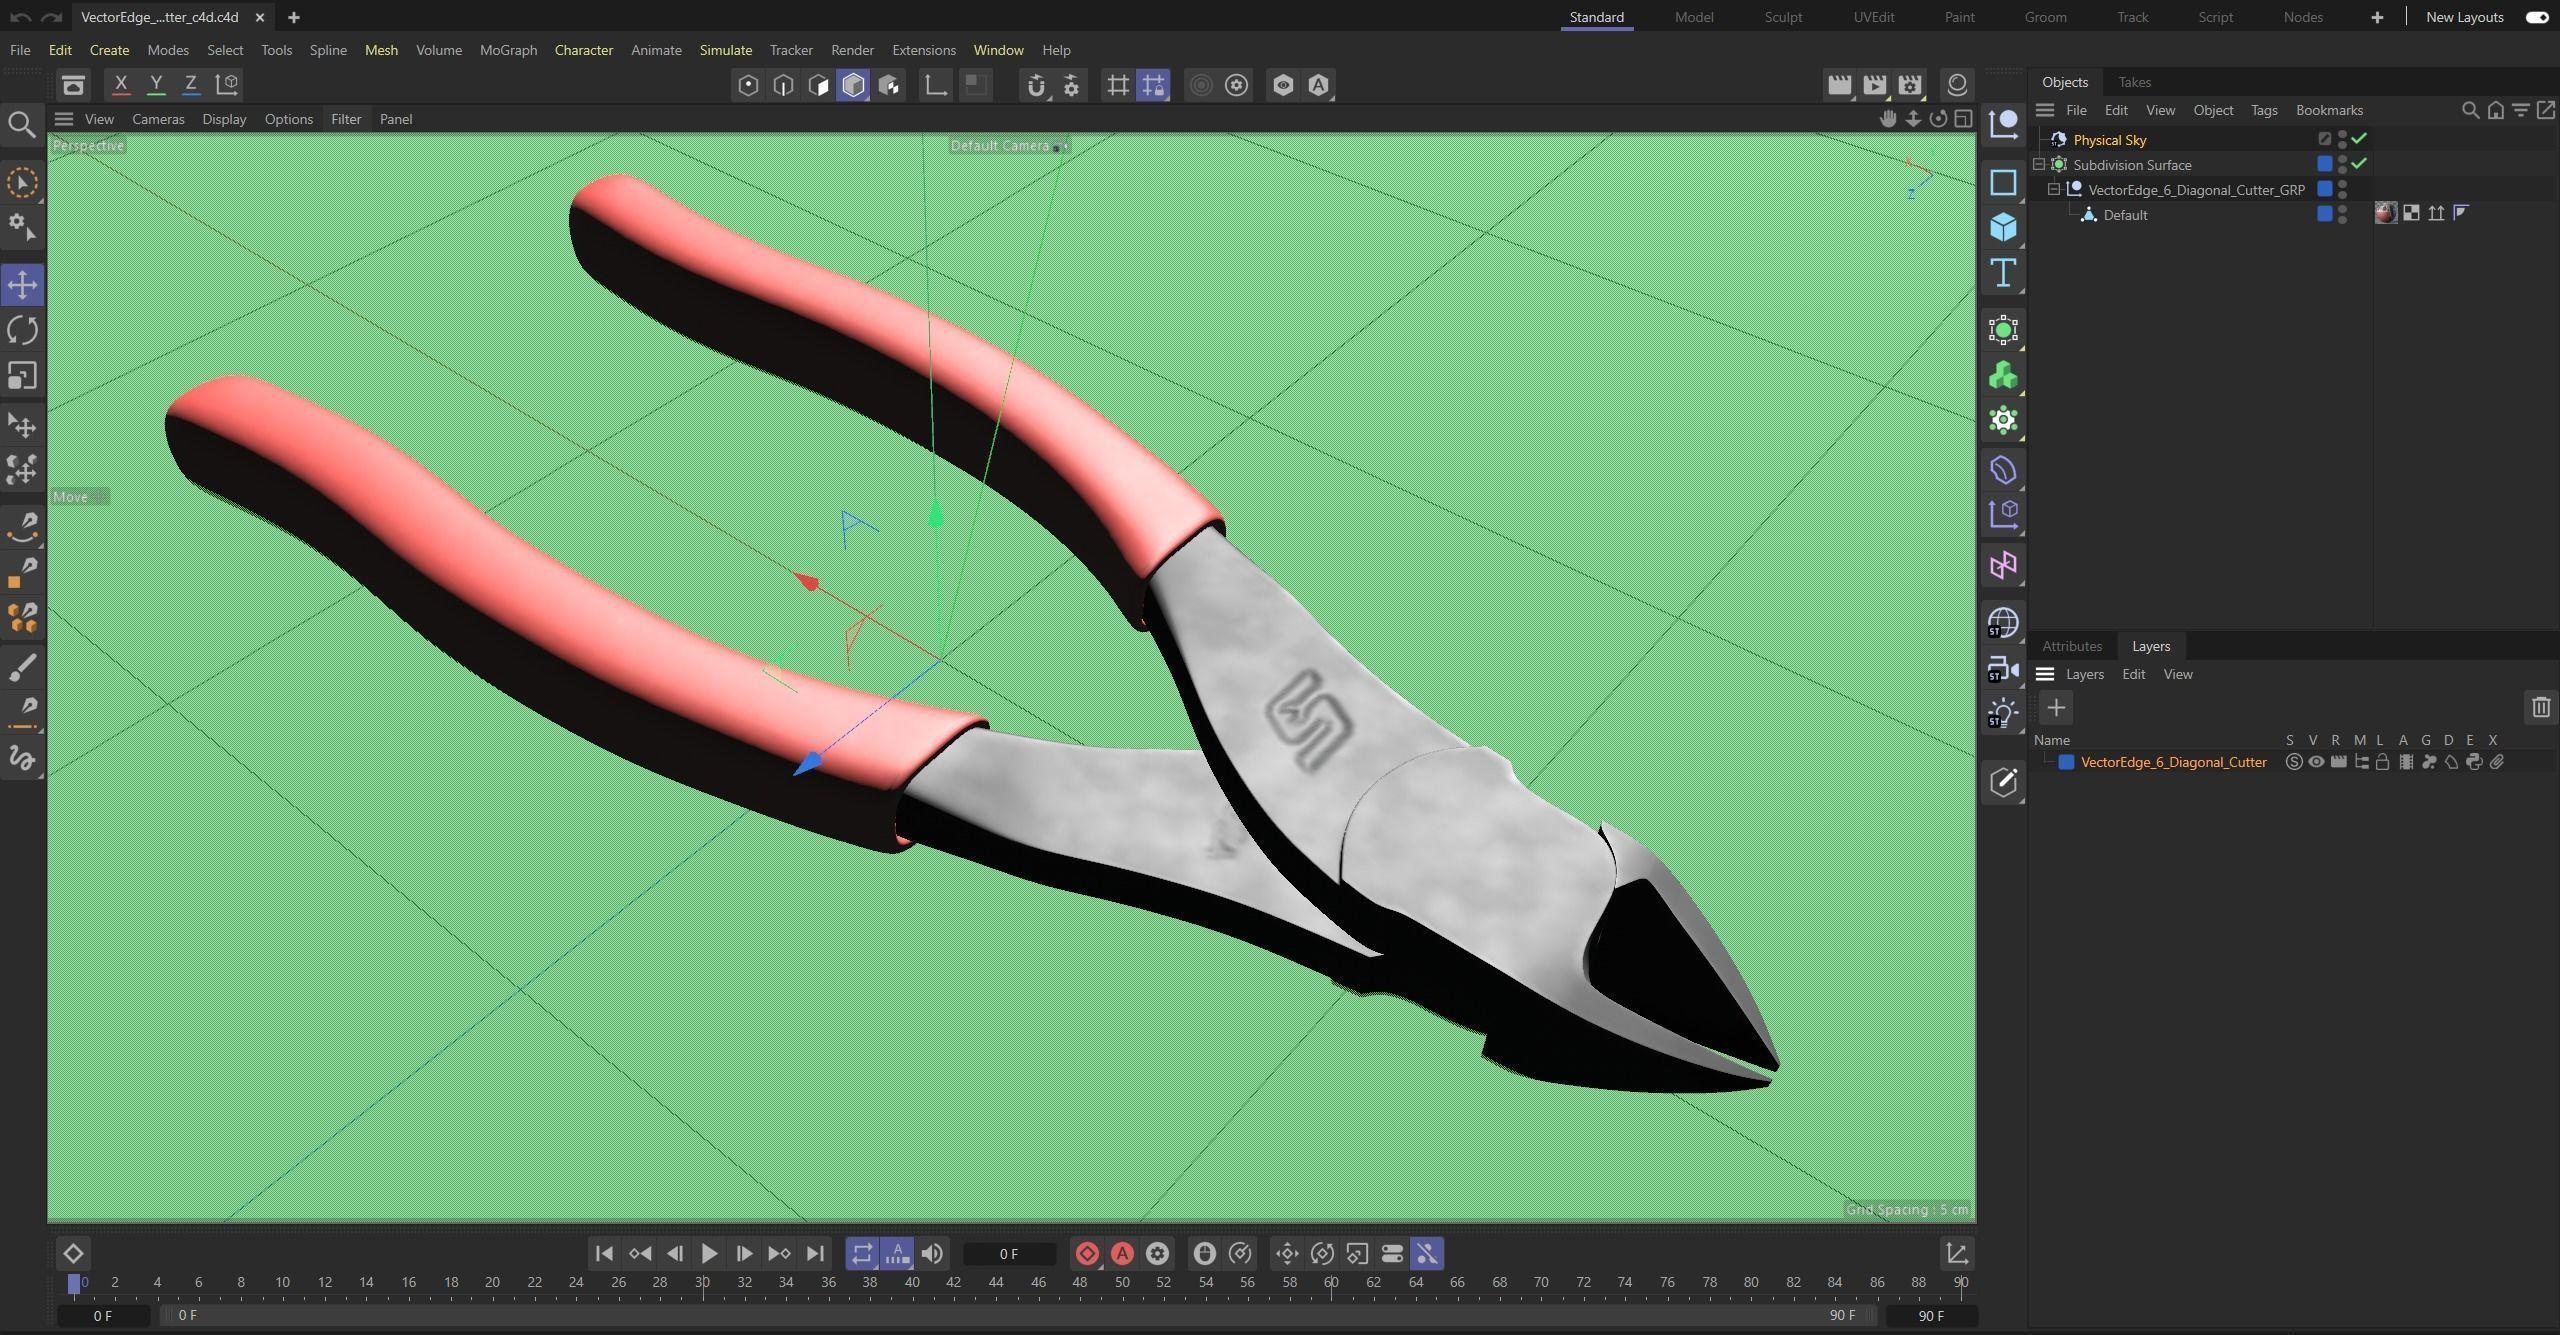
Task: Click the current frame field 0 F
Action: 1009,1254
